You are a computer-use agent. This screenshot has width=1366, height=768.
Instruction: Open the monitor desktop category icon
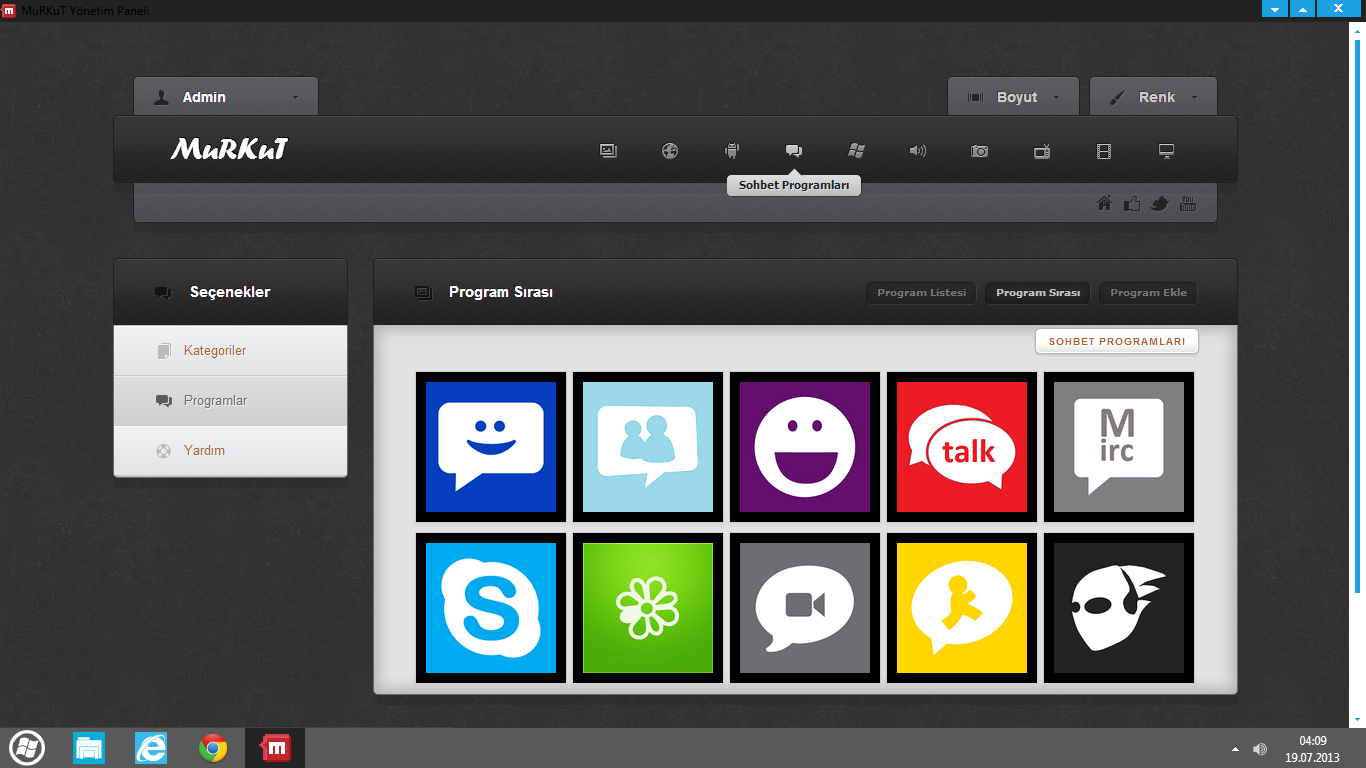[1166, 151]
